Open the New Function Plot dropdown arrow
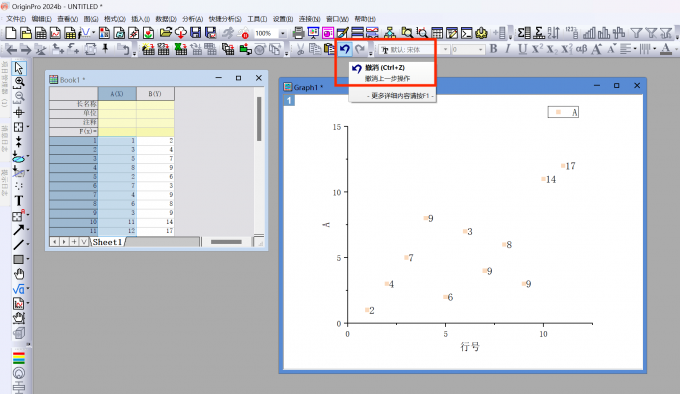This screenshot has height=394, width=680. 93,33
